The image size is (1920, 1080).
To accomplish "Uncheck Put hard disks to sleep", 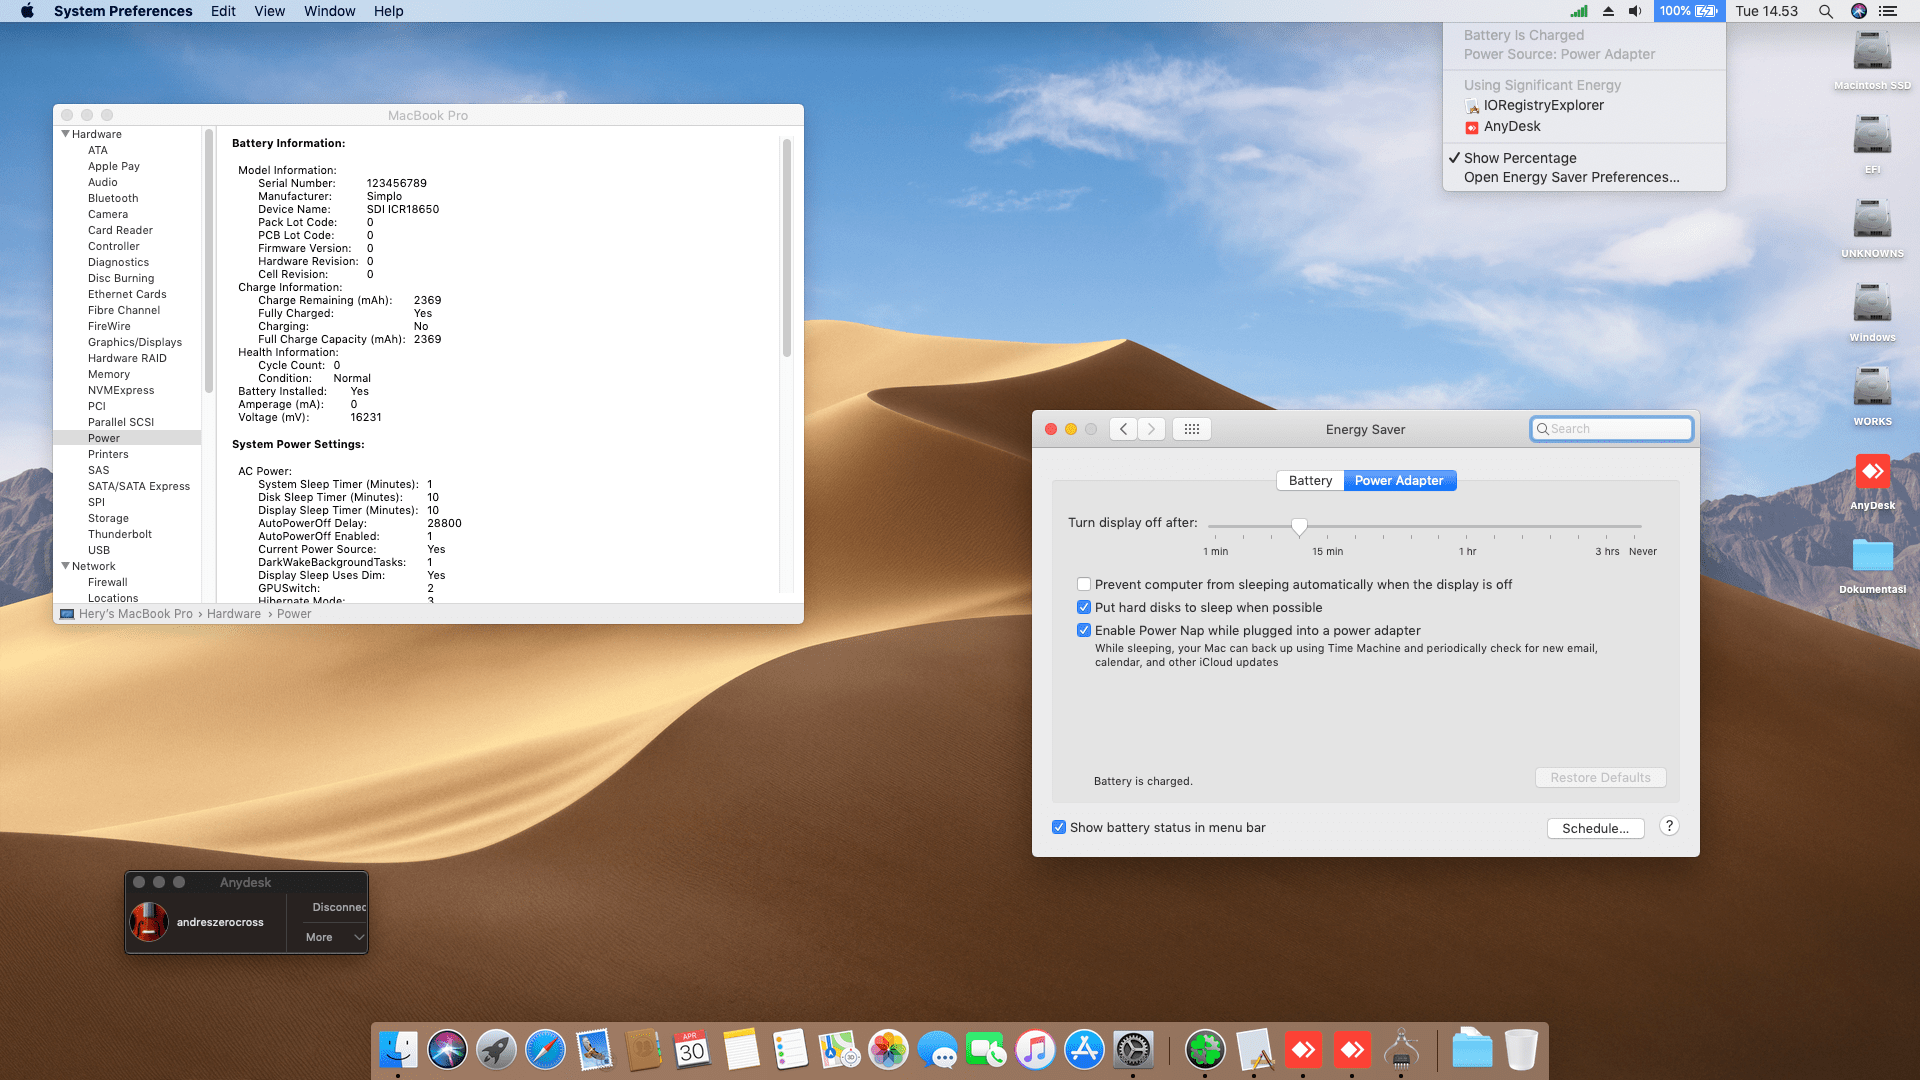I will (1084, 607).
